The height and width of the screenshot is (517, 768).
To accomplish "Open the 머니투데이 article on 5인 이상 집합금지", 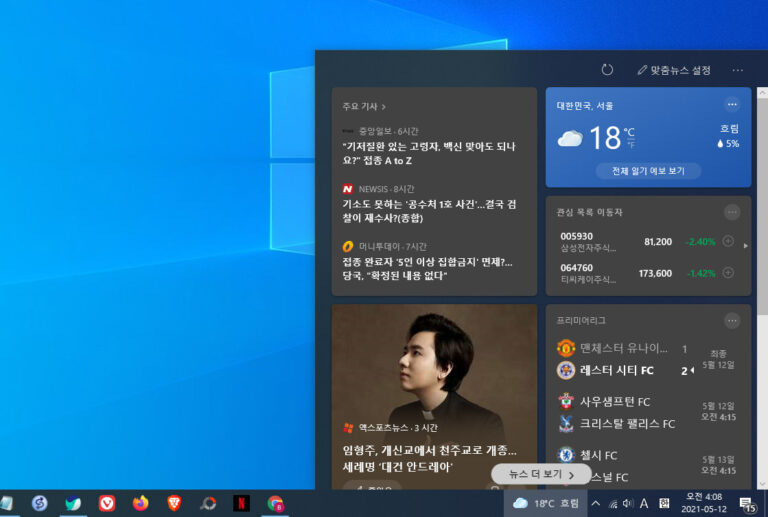I will click(x=428, y=269).
